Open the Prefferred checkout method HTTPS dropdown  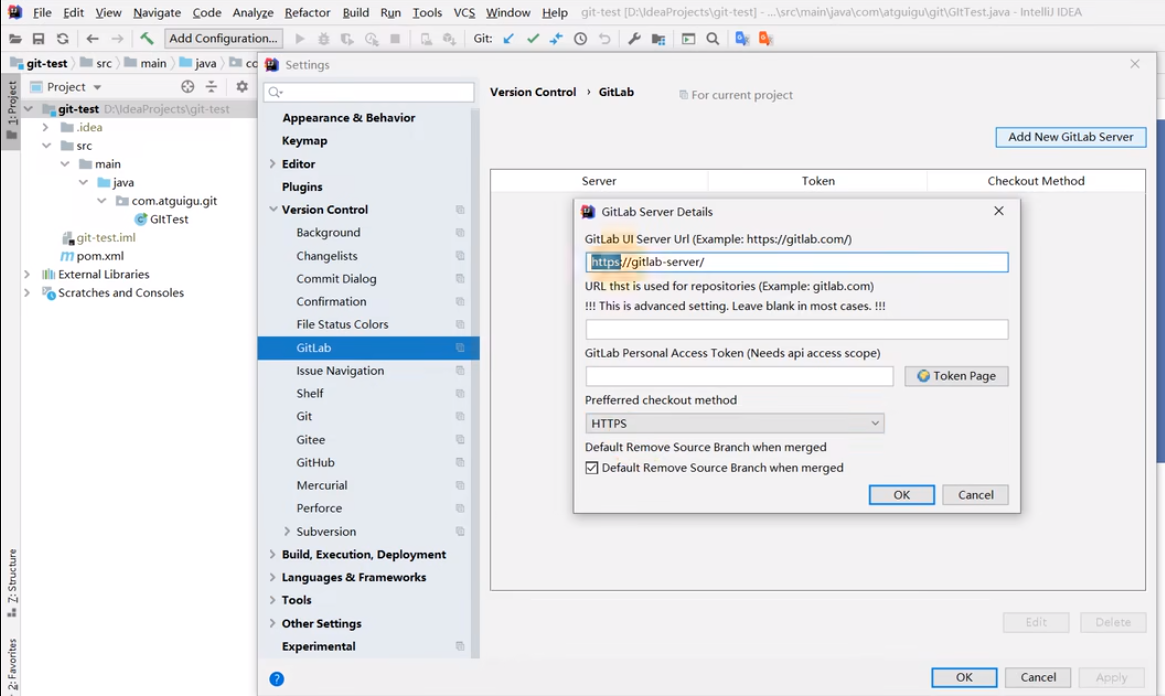point(734,423)
